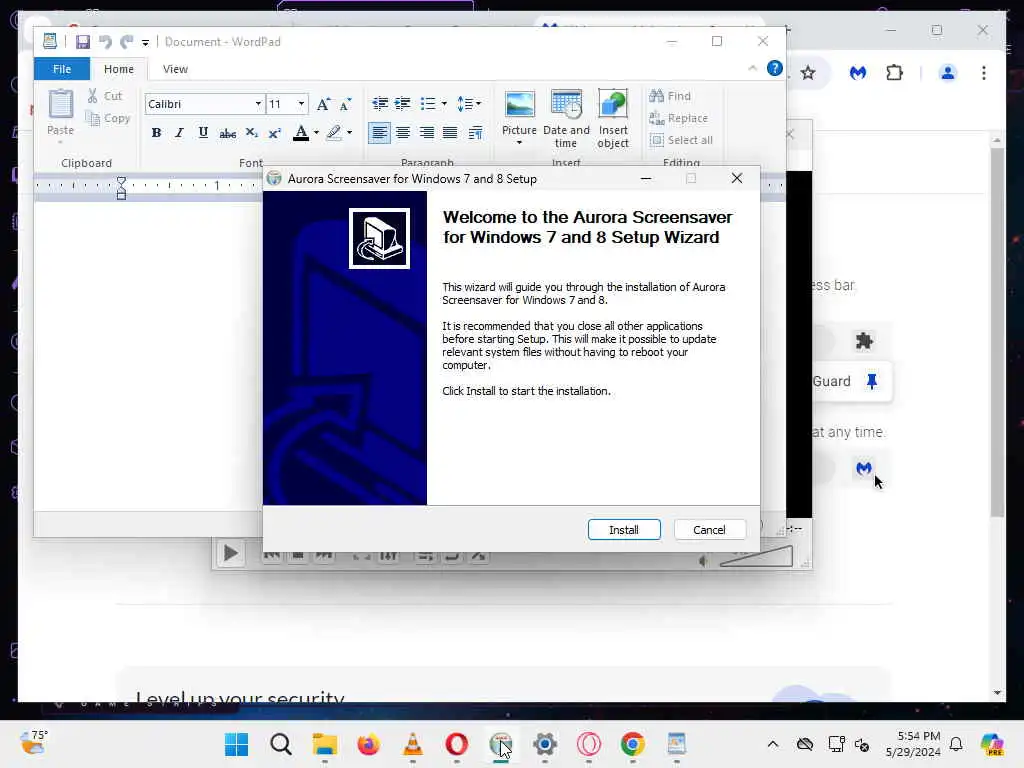Apply the text highlight color marker
The width and height of the screenshot is (1024, 768).
[x=334, y=133]
